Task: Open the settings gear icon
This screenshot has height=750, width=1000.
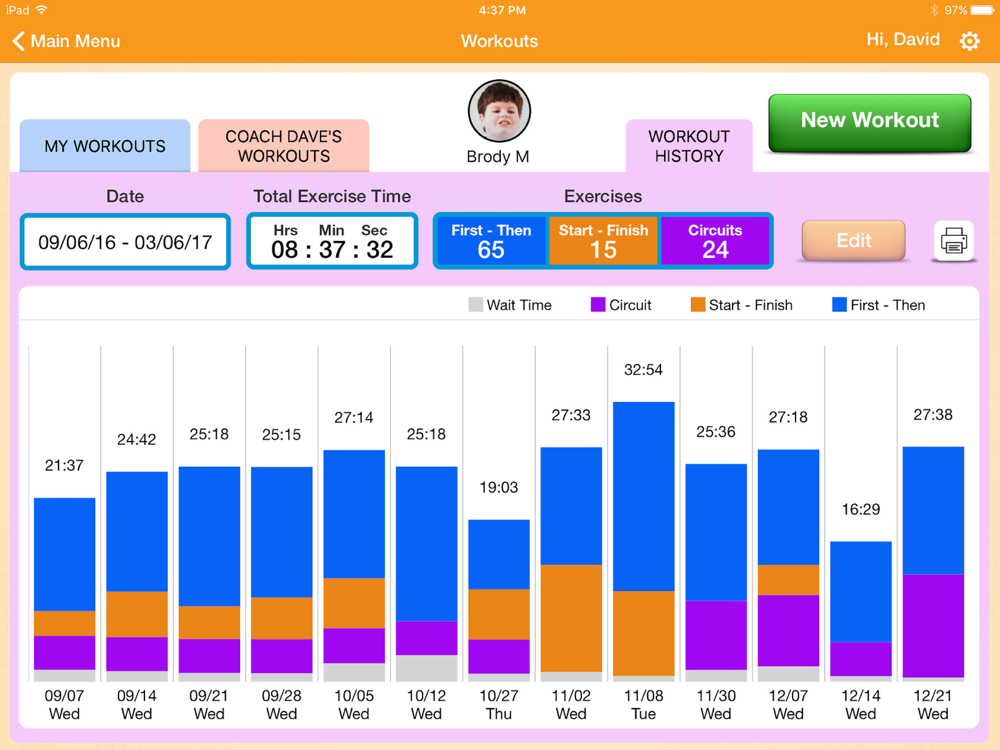Action: tap(969, 41)
